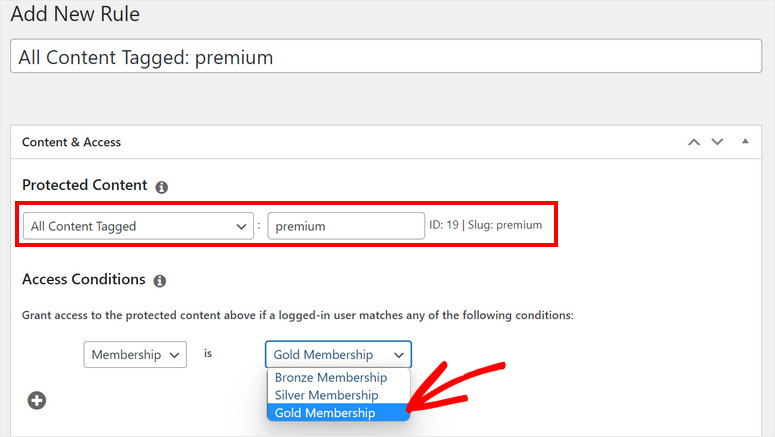Open the All Content Tagged dropdown
This screenshot has width=775, height=437.
pyautogui.click(x=138, y=226)
